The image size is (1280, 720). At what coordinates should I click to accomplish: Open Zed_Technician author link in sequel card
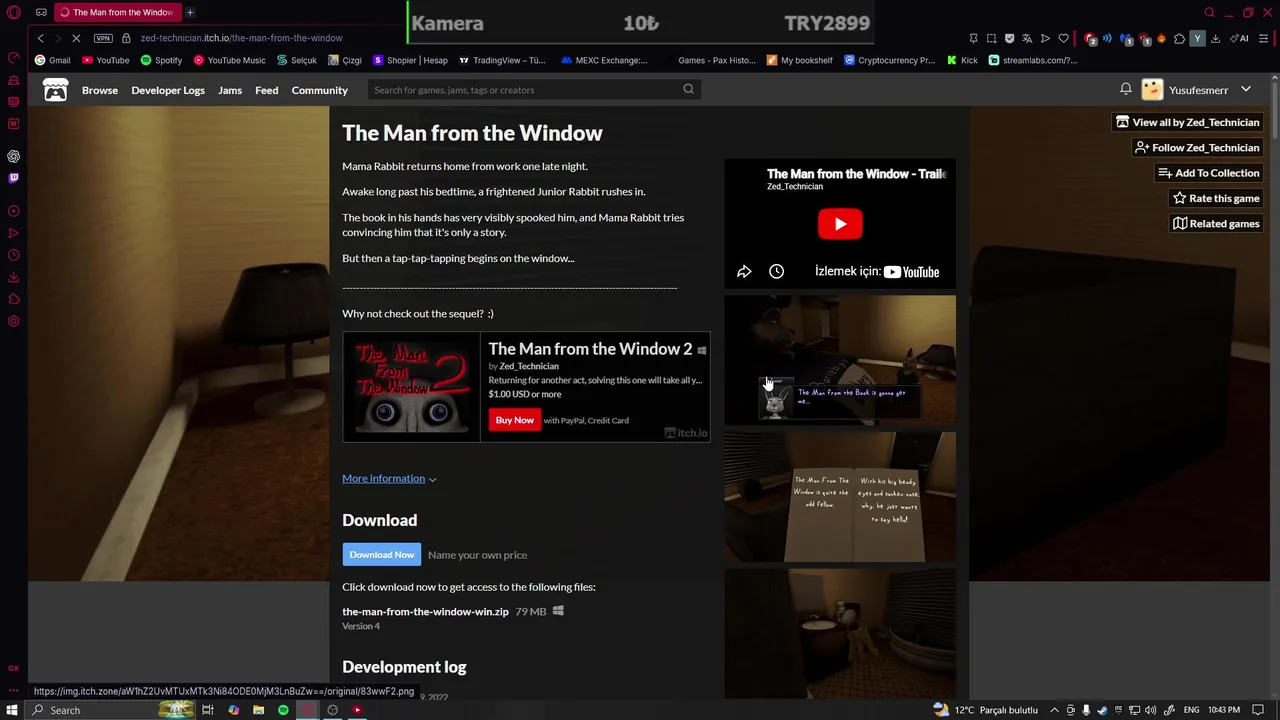click(x=529, y=366)
